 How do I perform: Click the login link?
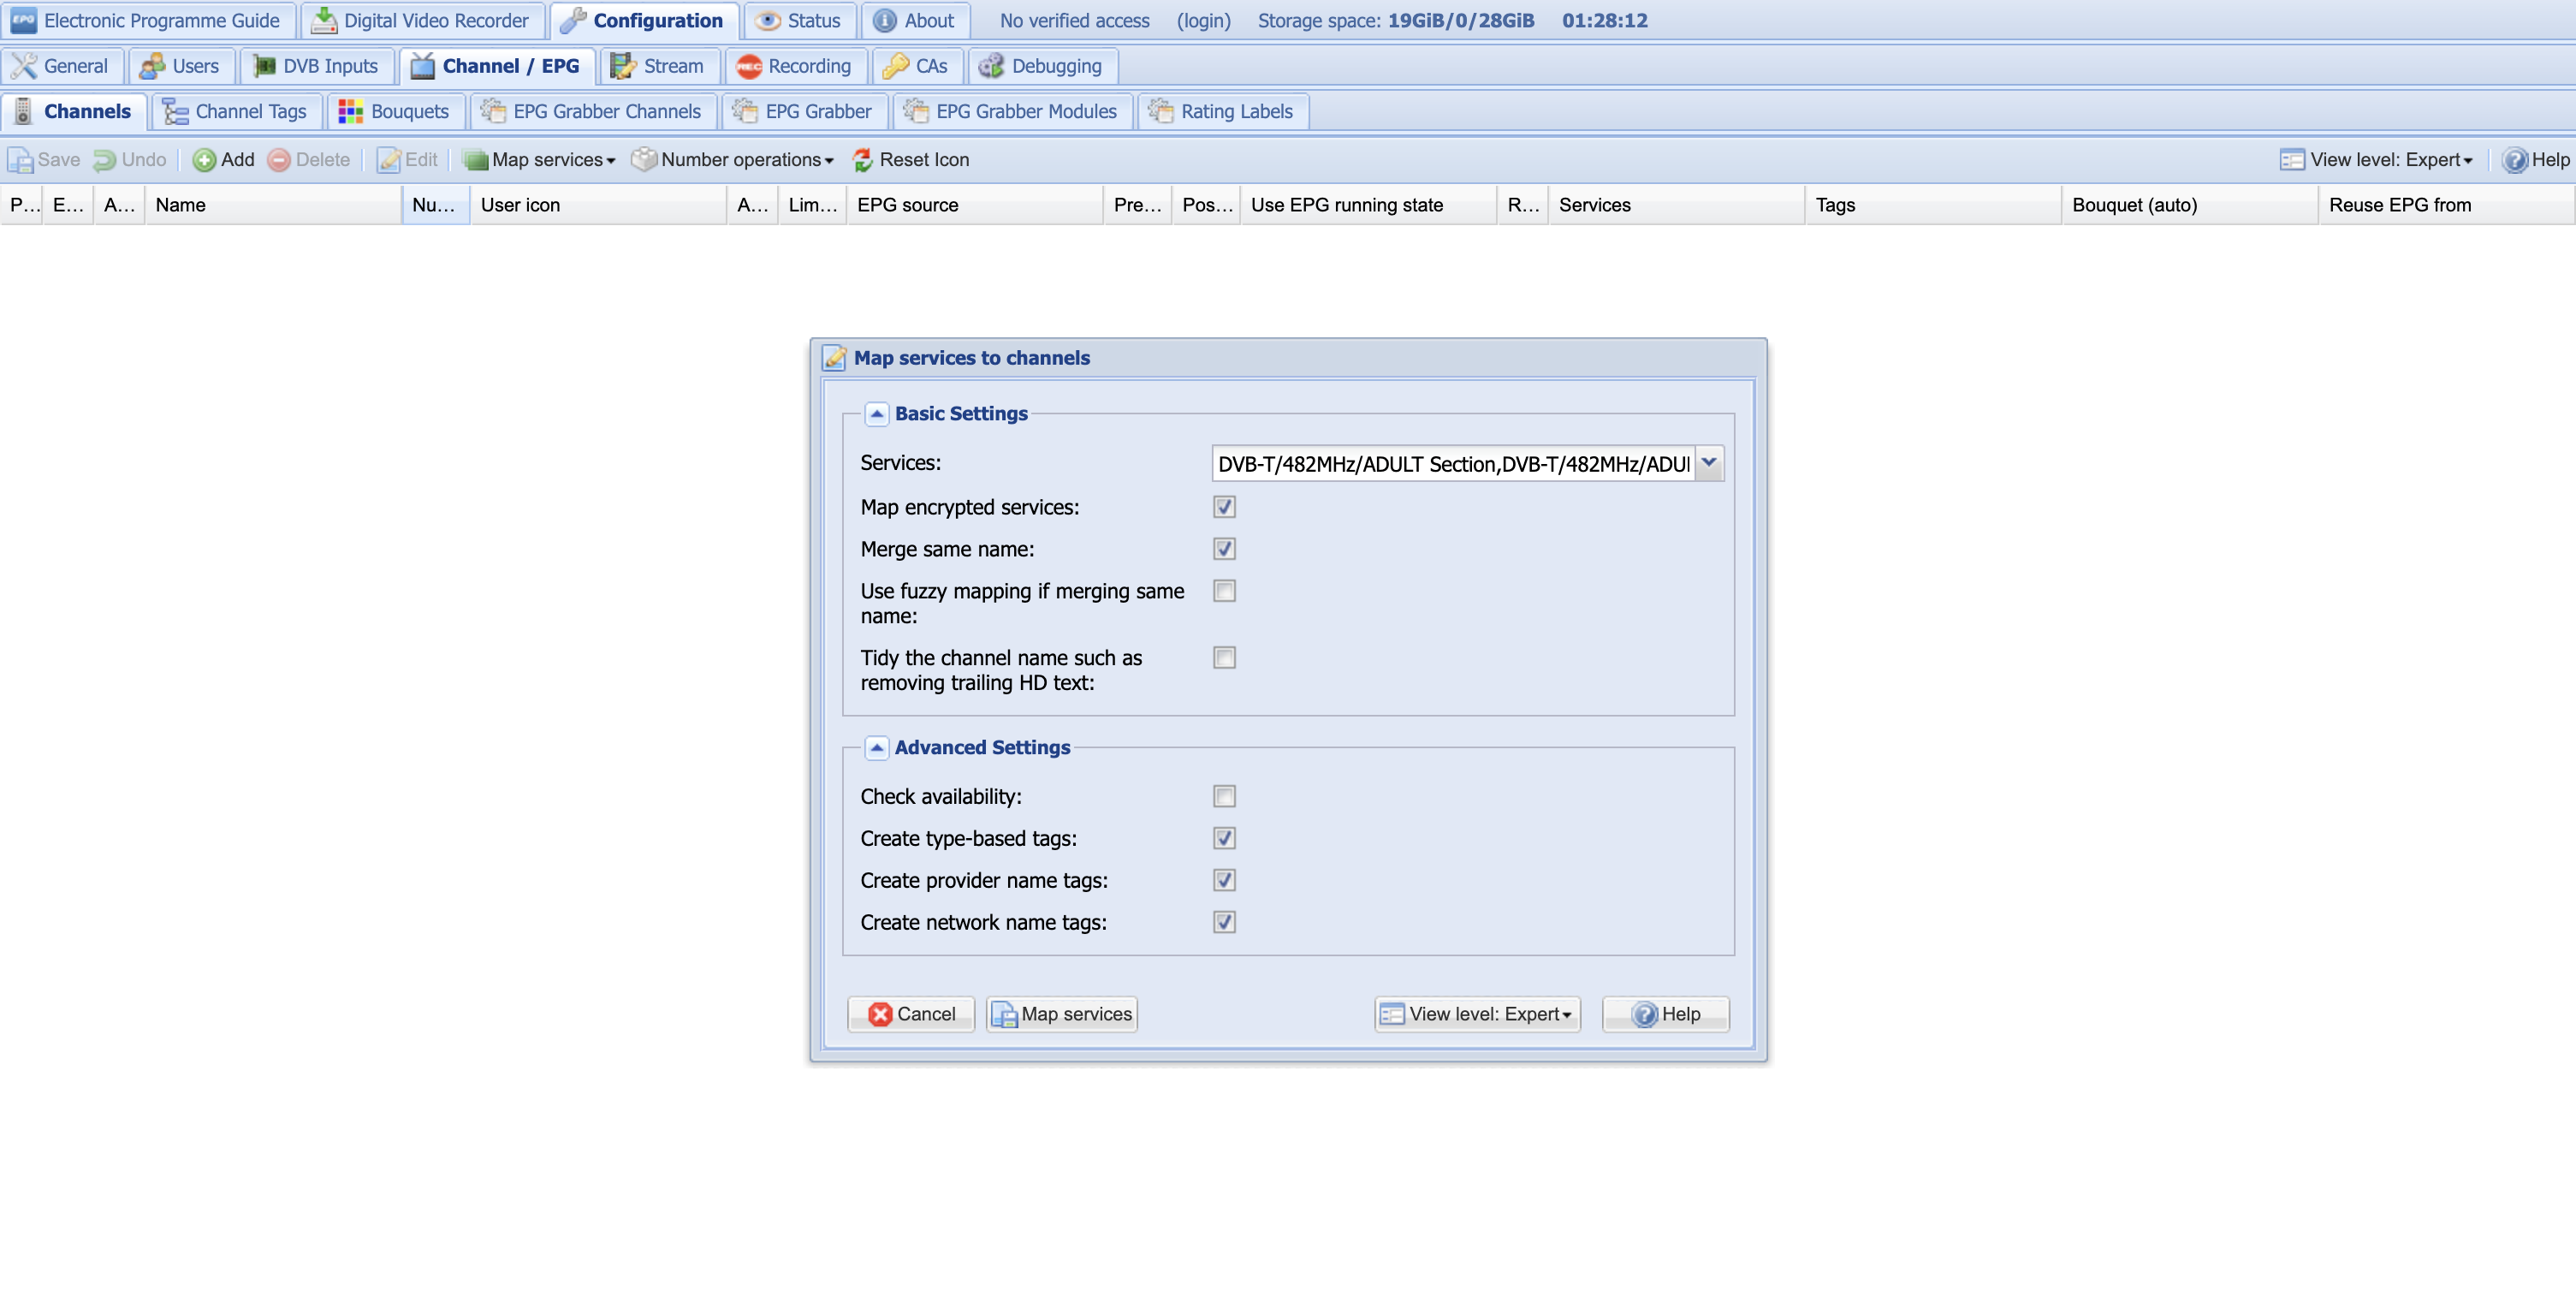1203,20
